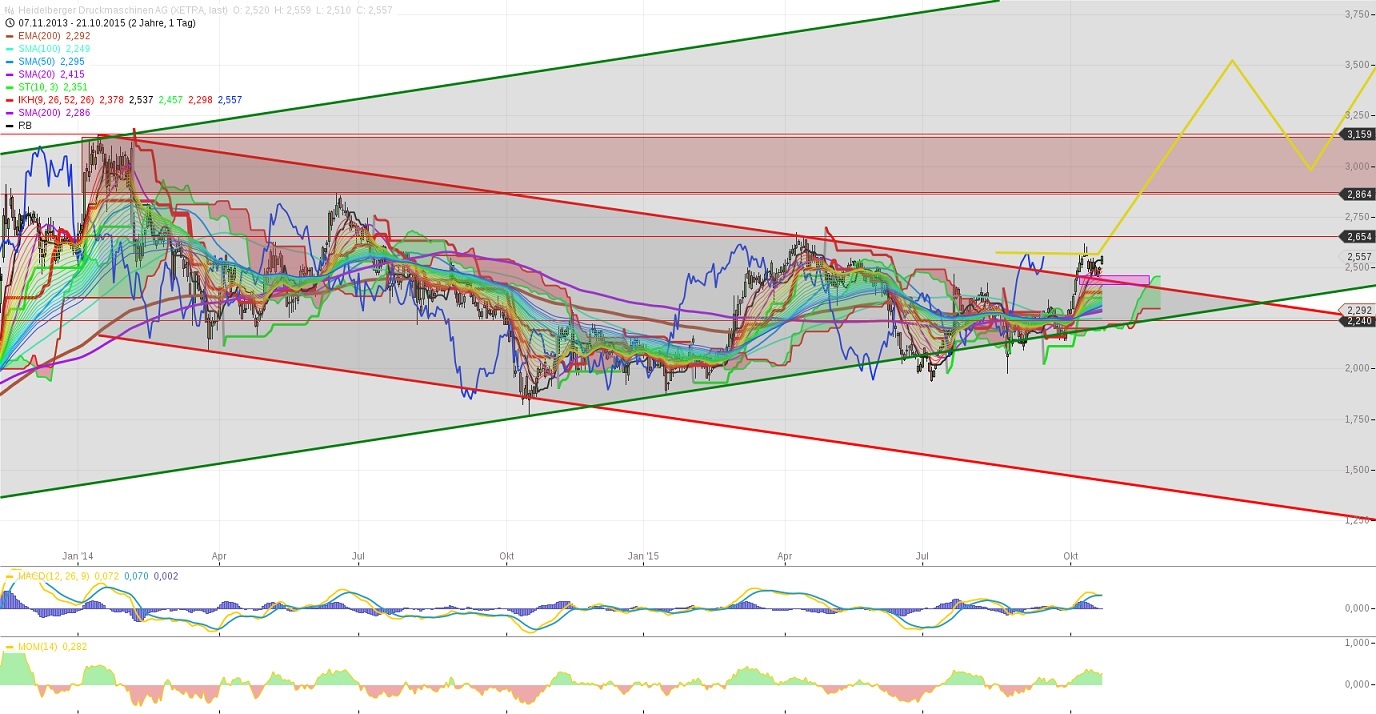Click the candlestick chart type icon
Image resolution: width=1376 pixels, height=714 pixels.
click(x=9, y=10)
